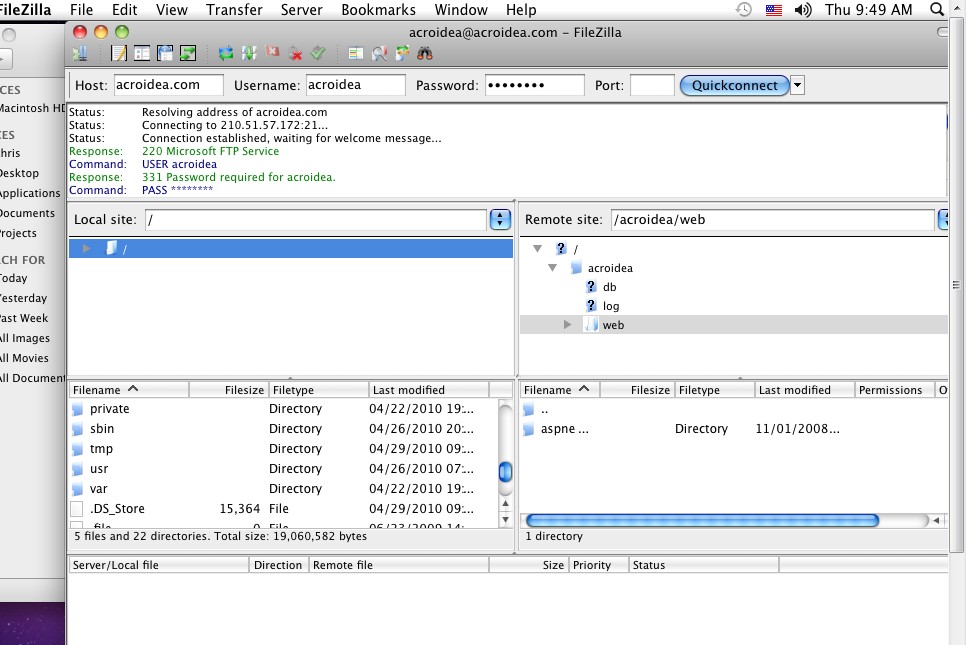This screenshot has height=645, width=966.
Task: Click the Port input field
Action: (x=652, y=85)
